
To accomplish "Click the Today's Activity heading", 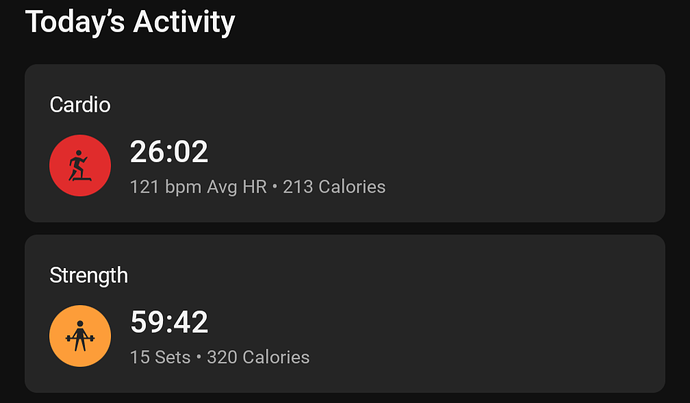I will pyautogui.click(x=130, y=22).
